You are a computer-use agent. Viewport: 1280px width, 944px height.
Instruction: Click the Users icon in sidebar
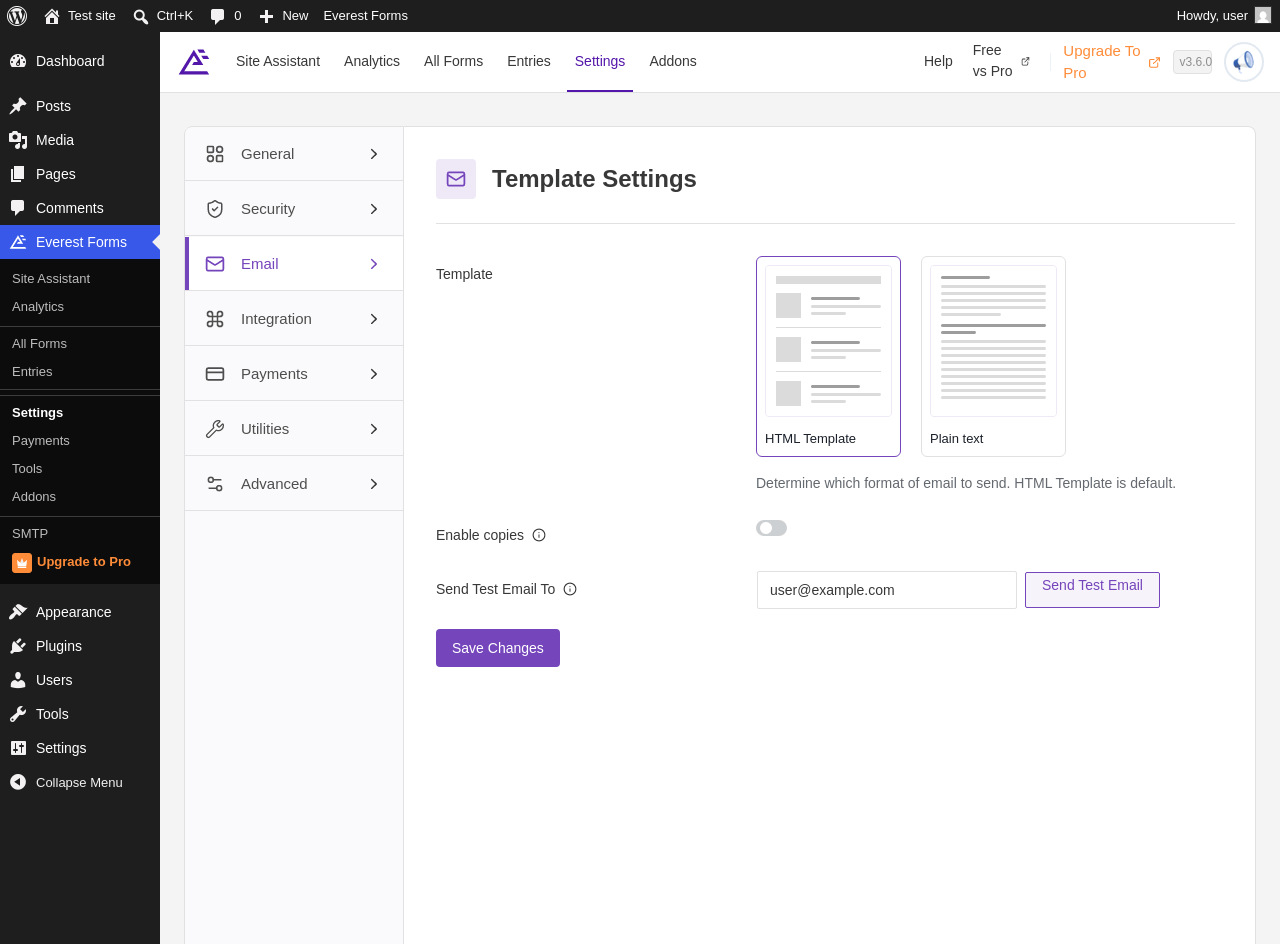point(18,680)
